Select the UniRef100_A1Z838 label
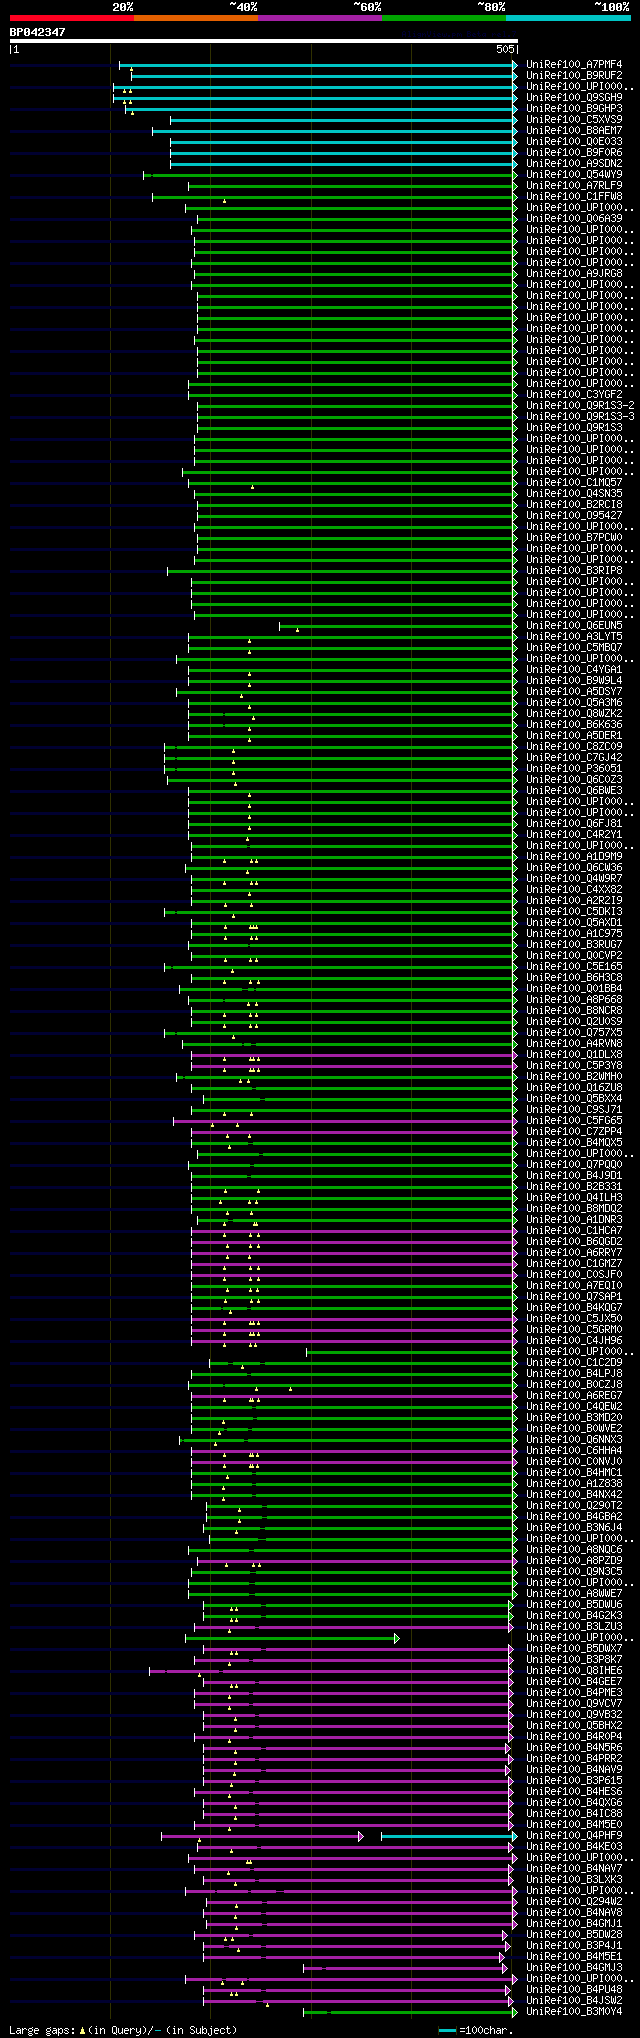Screen dimensions: 640x2038 point(574,1484)
